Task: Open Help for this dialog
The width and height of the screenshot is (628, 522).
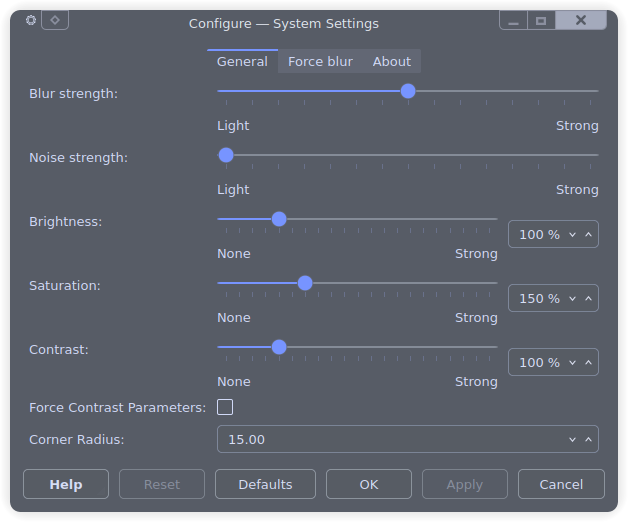Action: click(66, 484)
